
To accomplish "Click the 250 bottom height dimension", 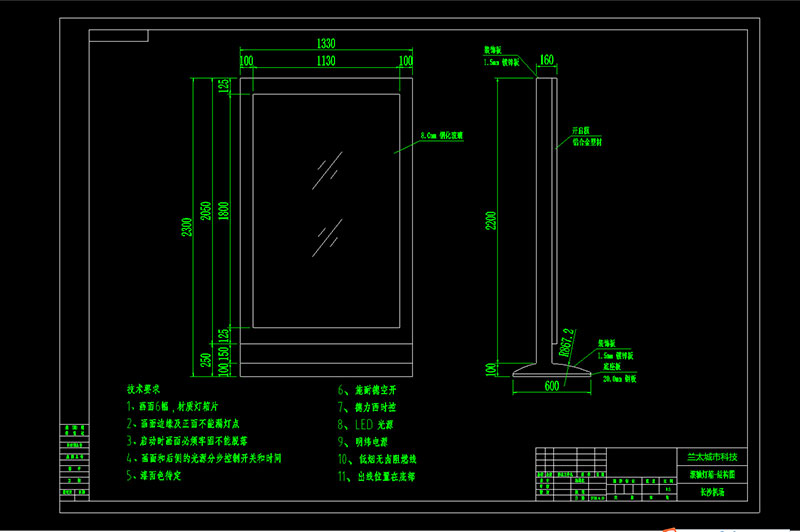I will point(205,359).
